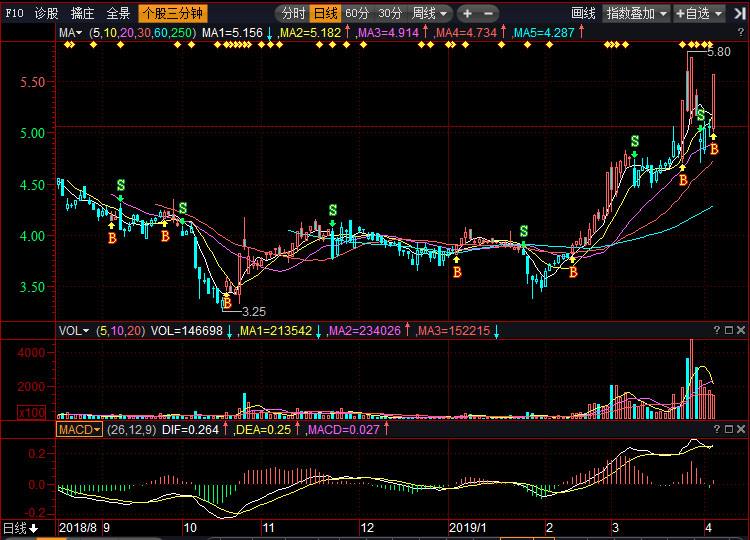
Task: Click the B buy marker above 3.25 low
Action: (227, 303)
